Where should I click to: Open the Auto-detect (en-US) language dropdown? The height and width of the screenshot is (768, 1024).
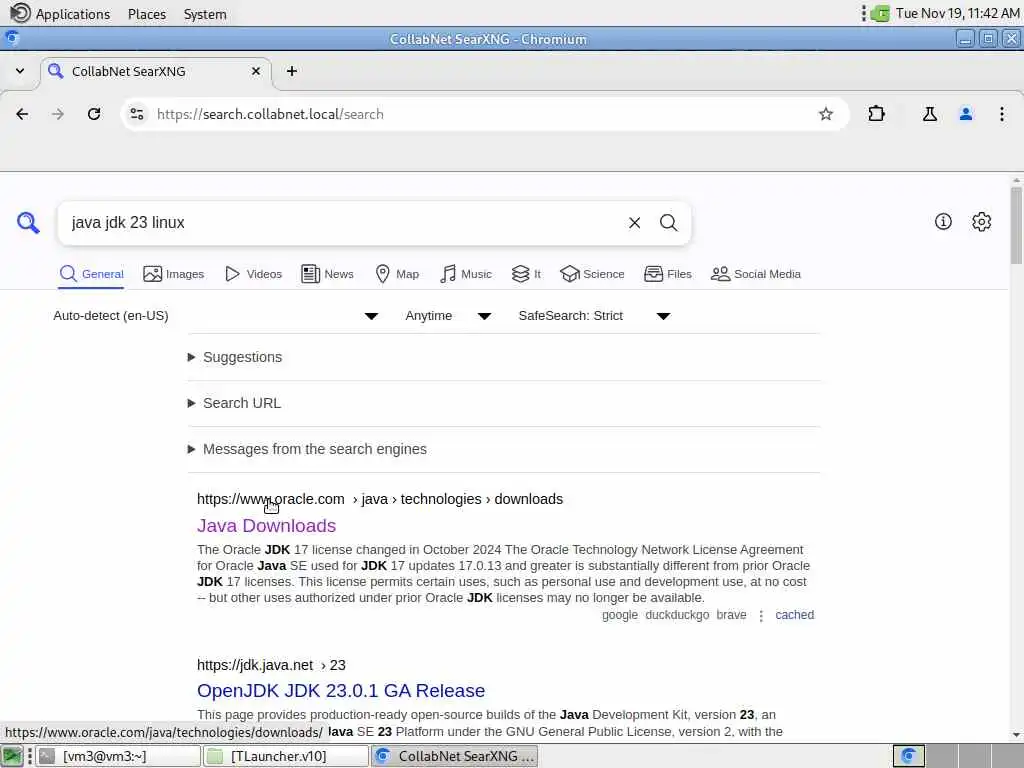pos(216,316)
